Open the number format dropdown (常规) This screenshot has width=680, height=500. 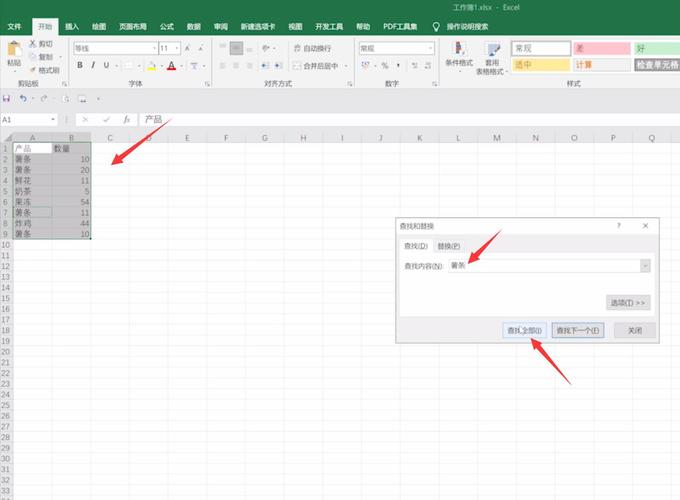click(430, 48)
